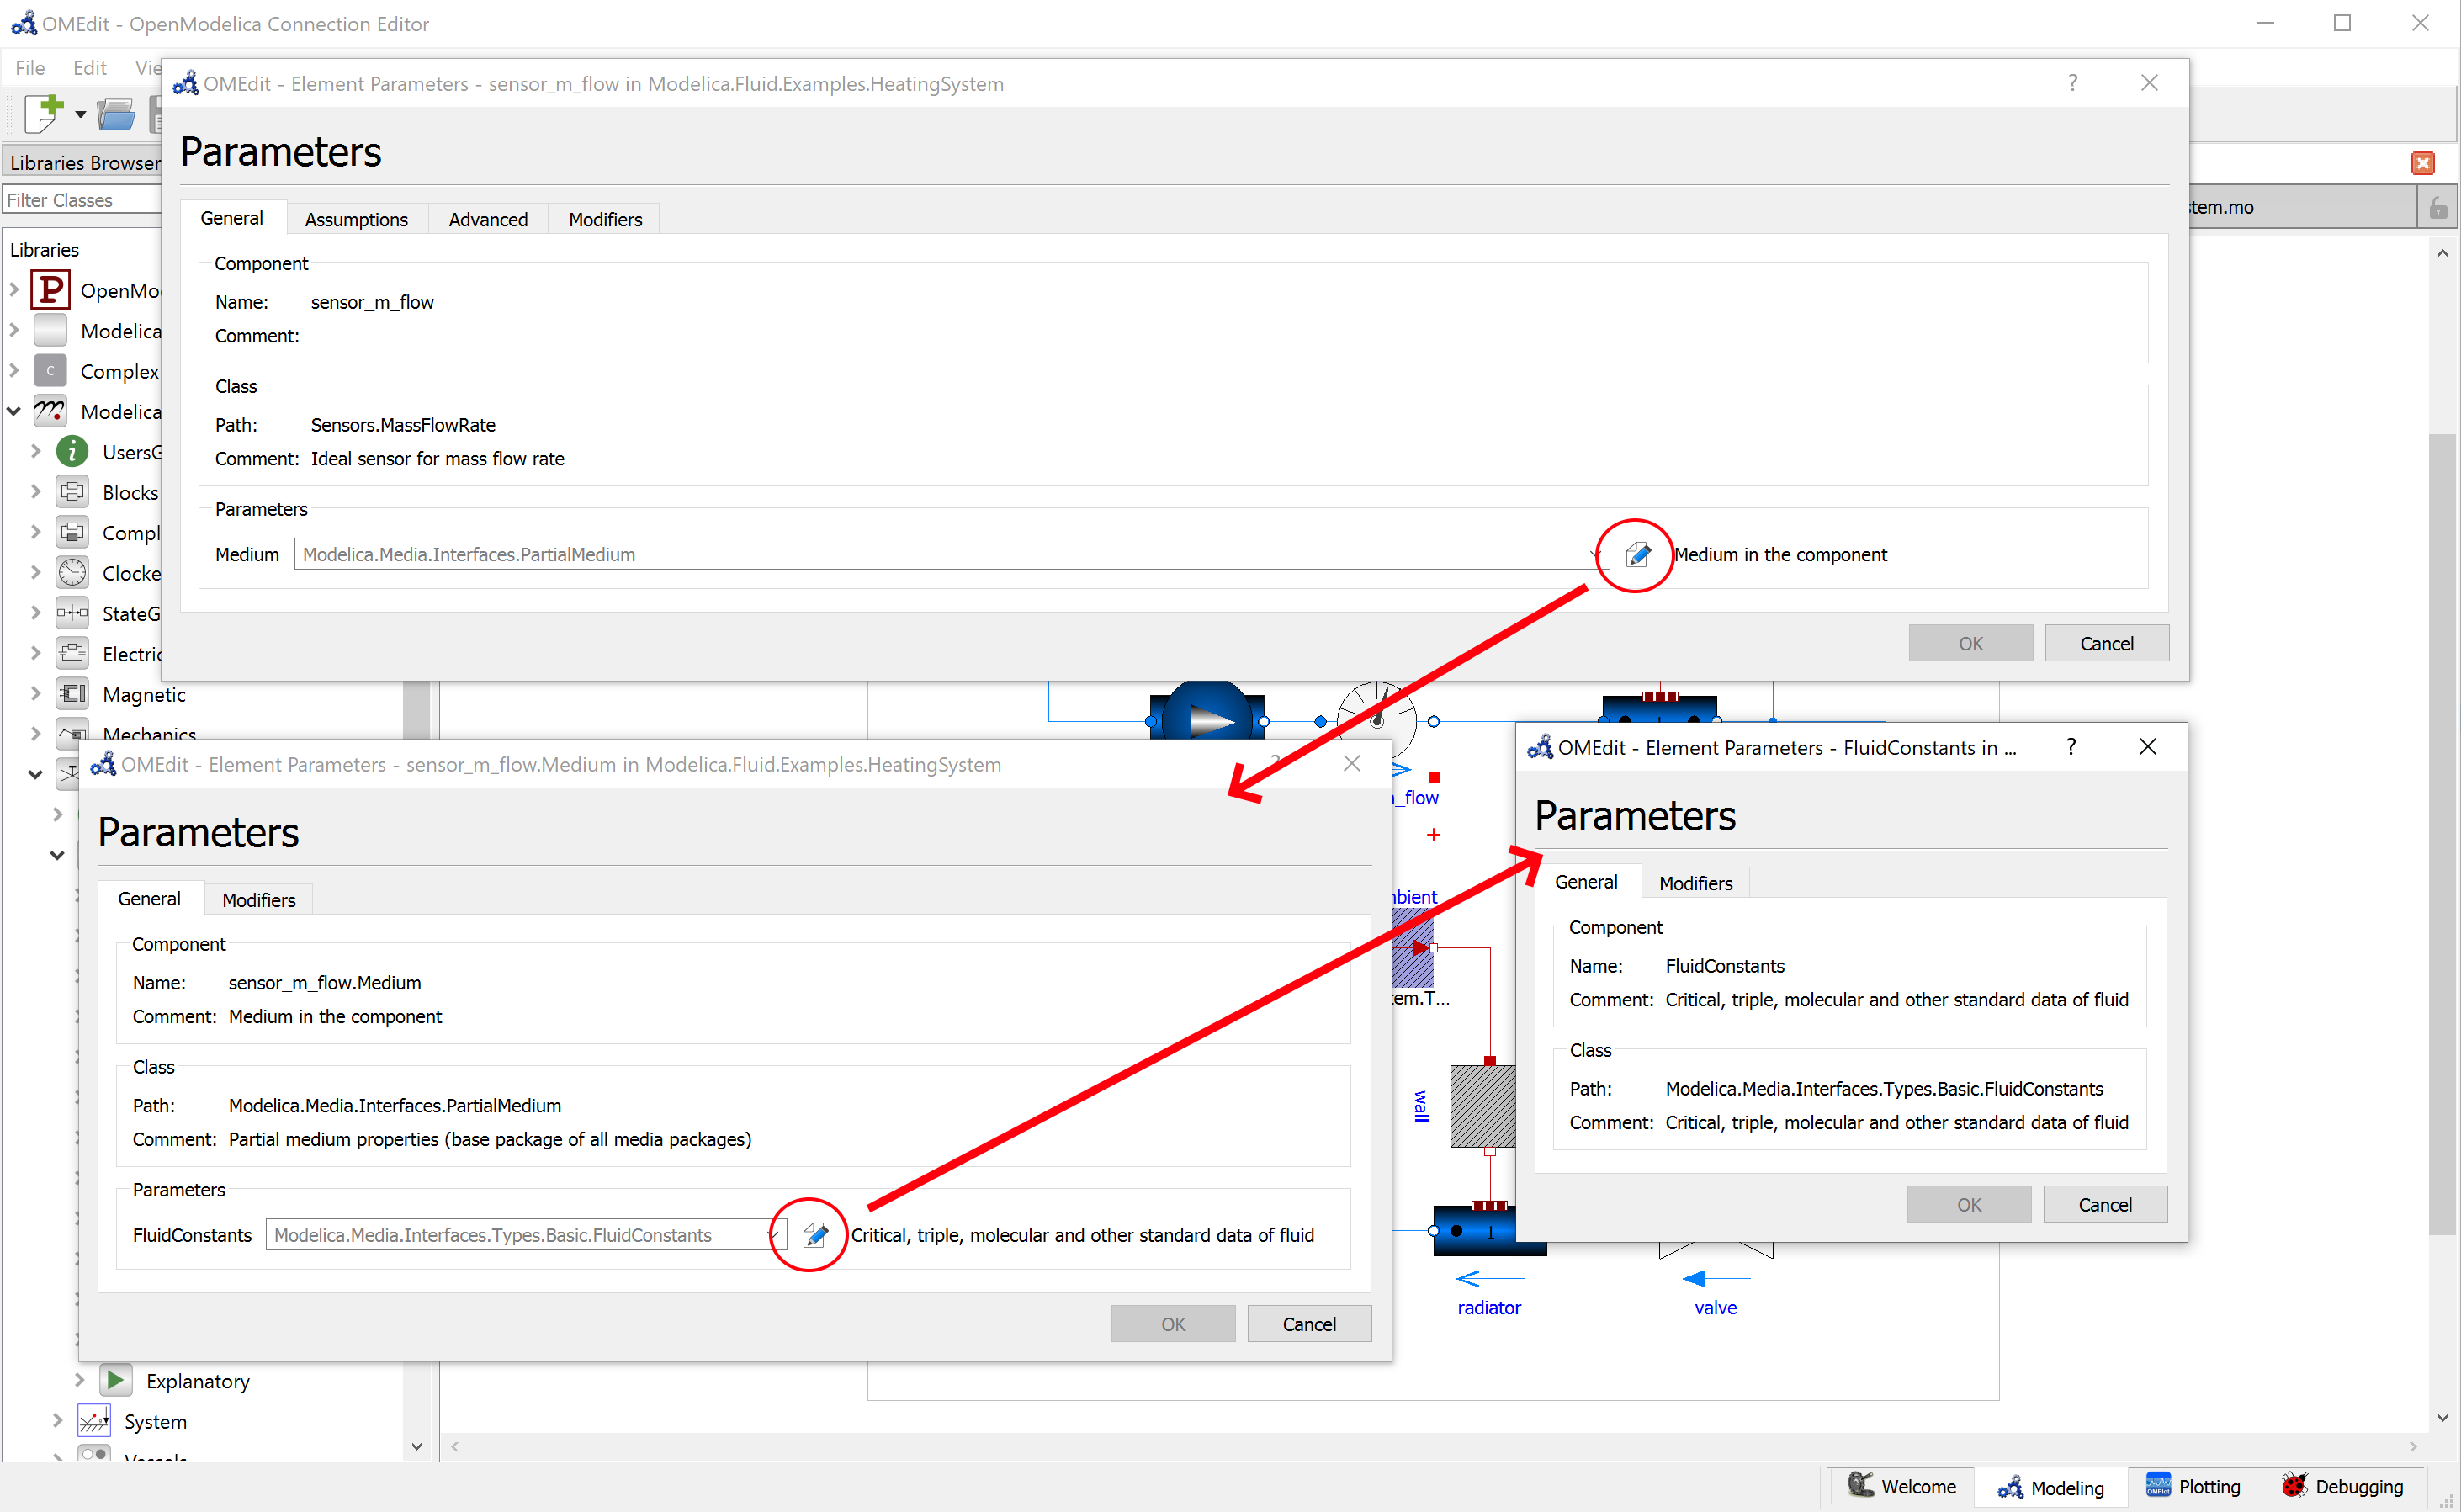Open the Modifiers tab in the FluidConstants dialog
Screen dimensions: 2461x1512
pos(1695,883)
